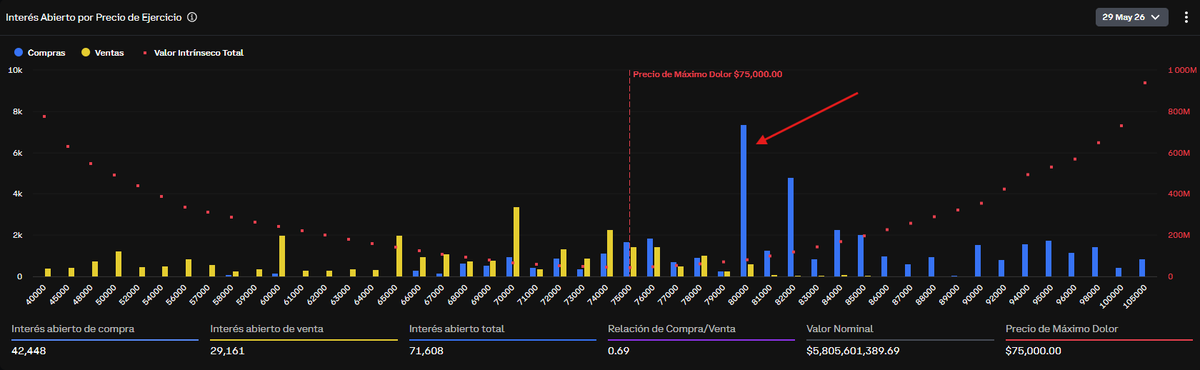This screenshot has height=370, width=1200.
Task: Click the 600M label on the right axis
Action: point(1180,153)
